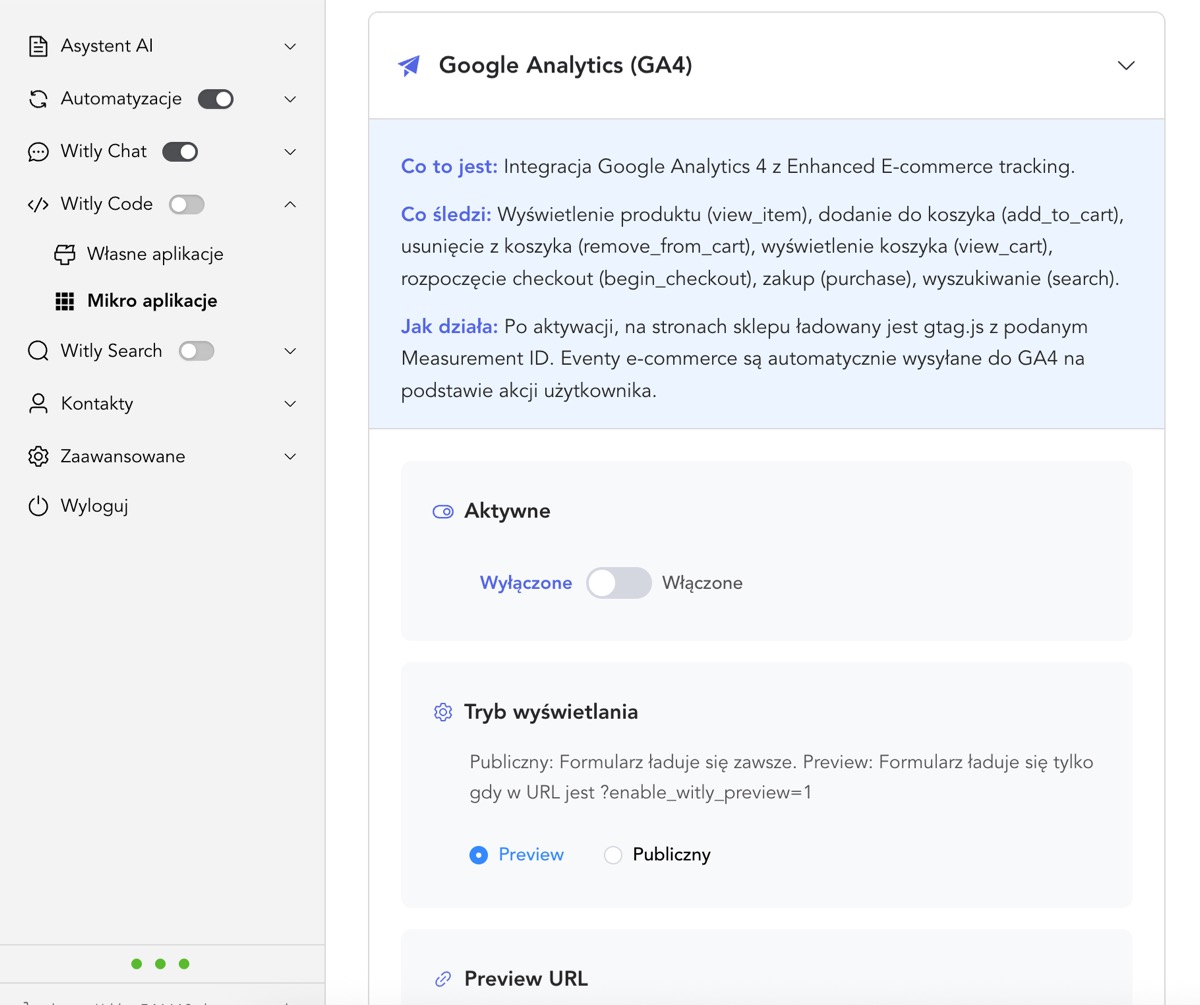Click the Tryb wyświetlania gear icon
Screen dimensions: 1200x1005
click(442, 711)
